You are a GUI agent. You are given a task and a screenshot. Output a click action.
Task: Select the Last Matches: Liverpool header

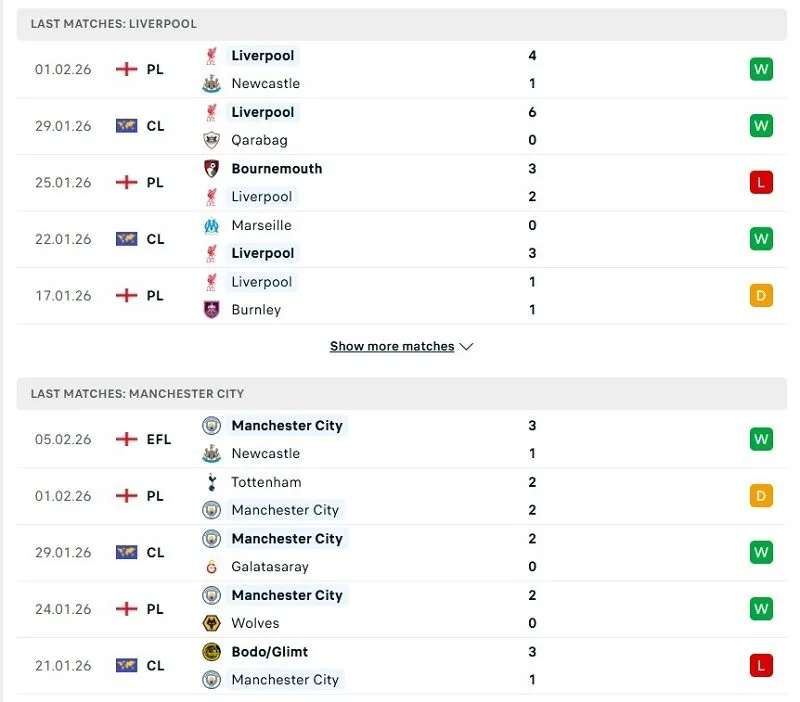click(114, 23)
